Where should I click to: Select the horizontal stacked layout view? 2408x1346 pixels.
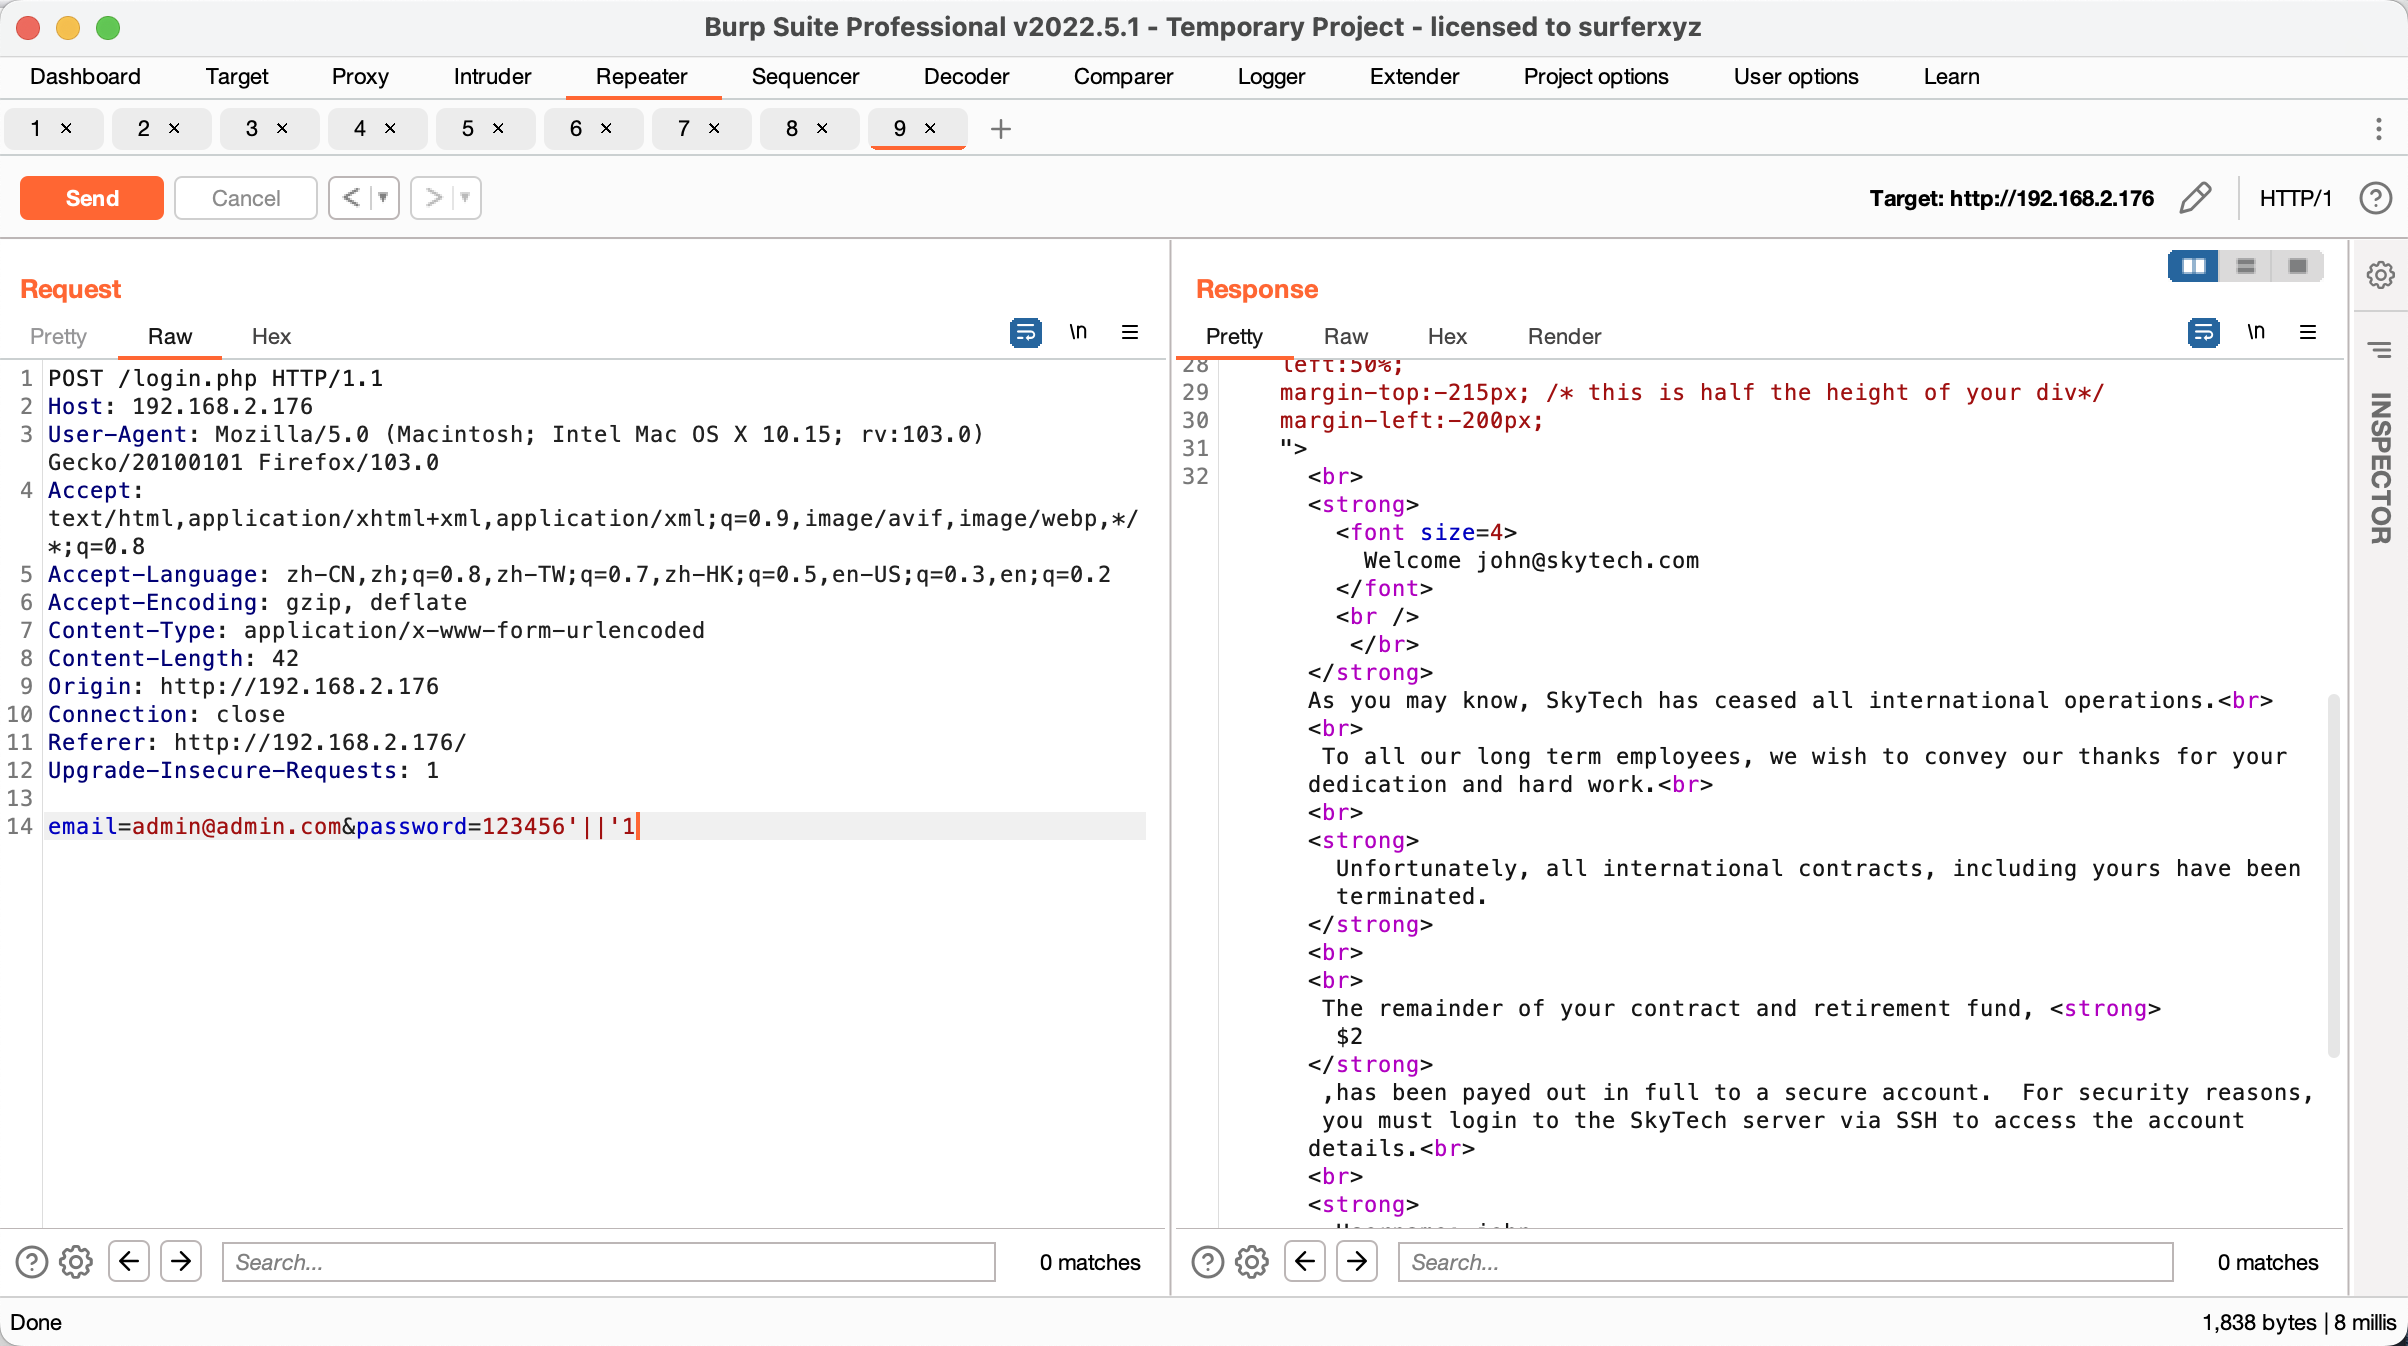[2245, 266]
